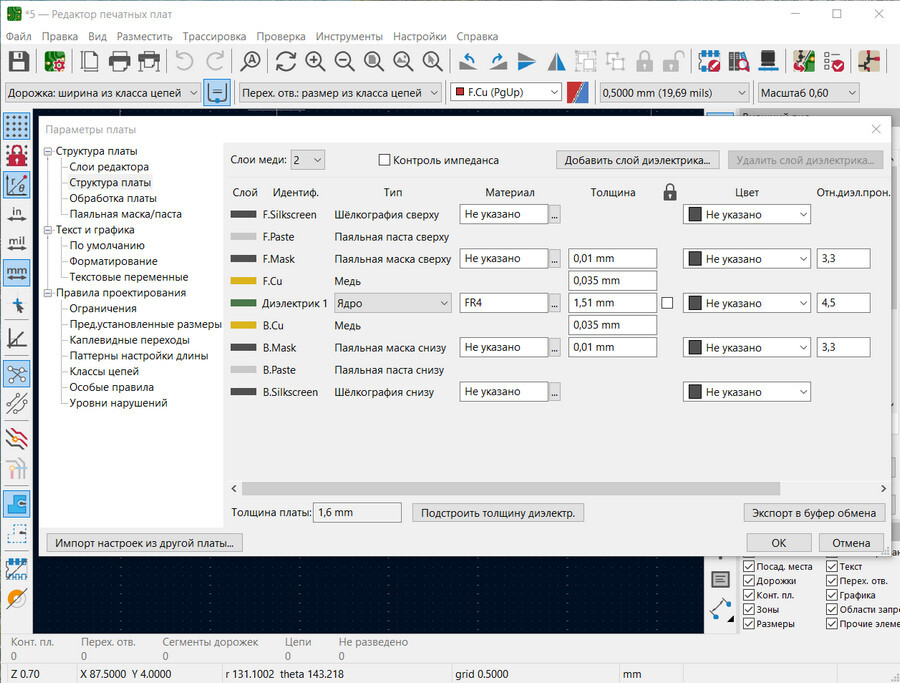The height and width of the screenshot is (683, 900).
Task: Click the Save floppy disk icon
Action: pyautogui.click(x=18, y=61)
